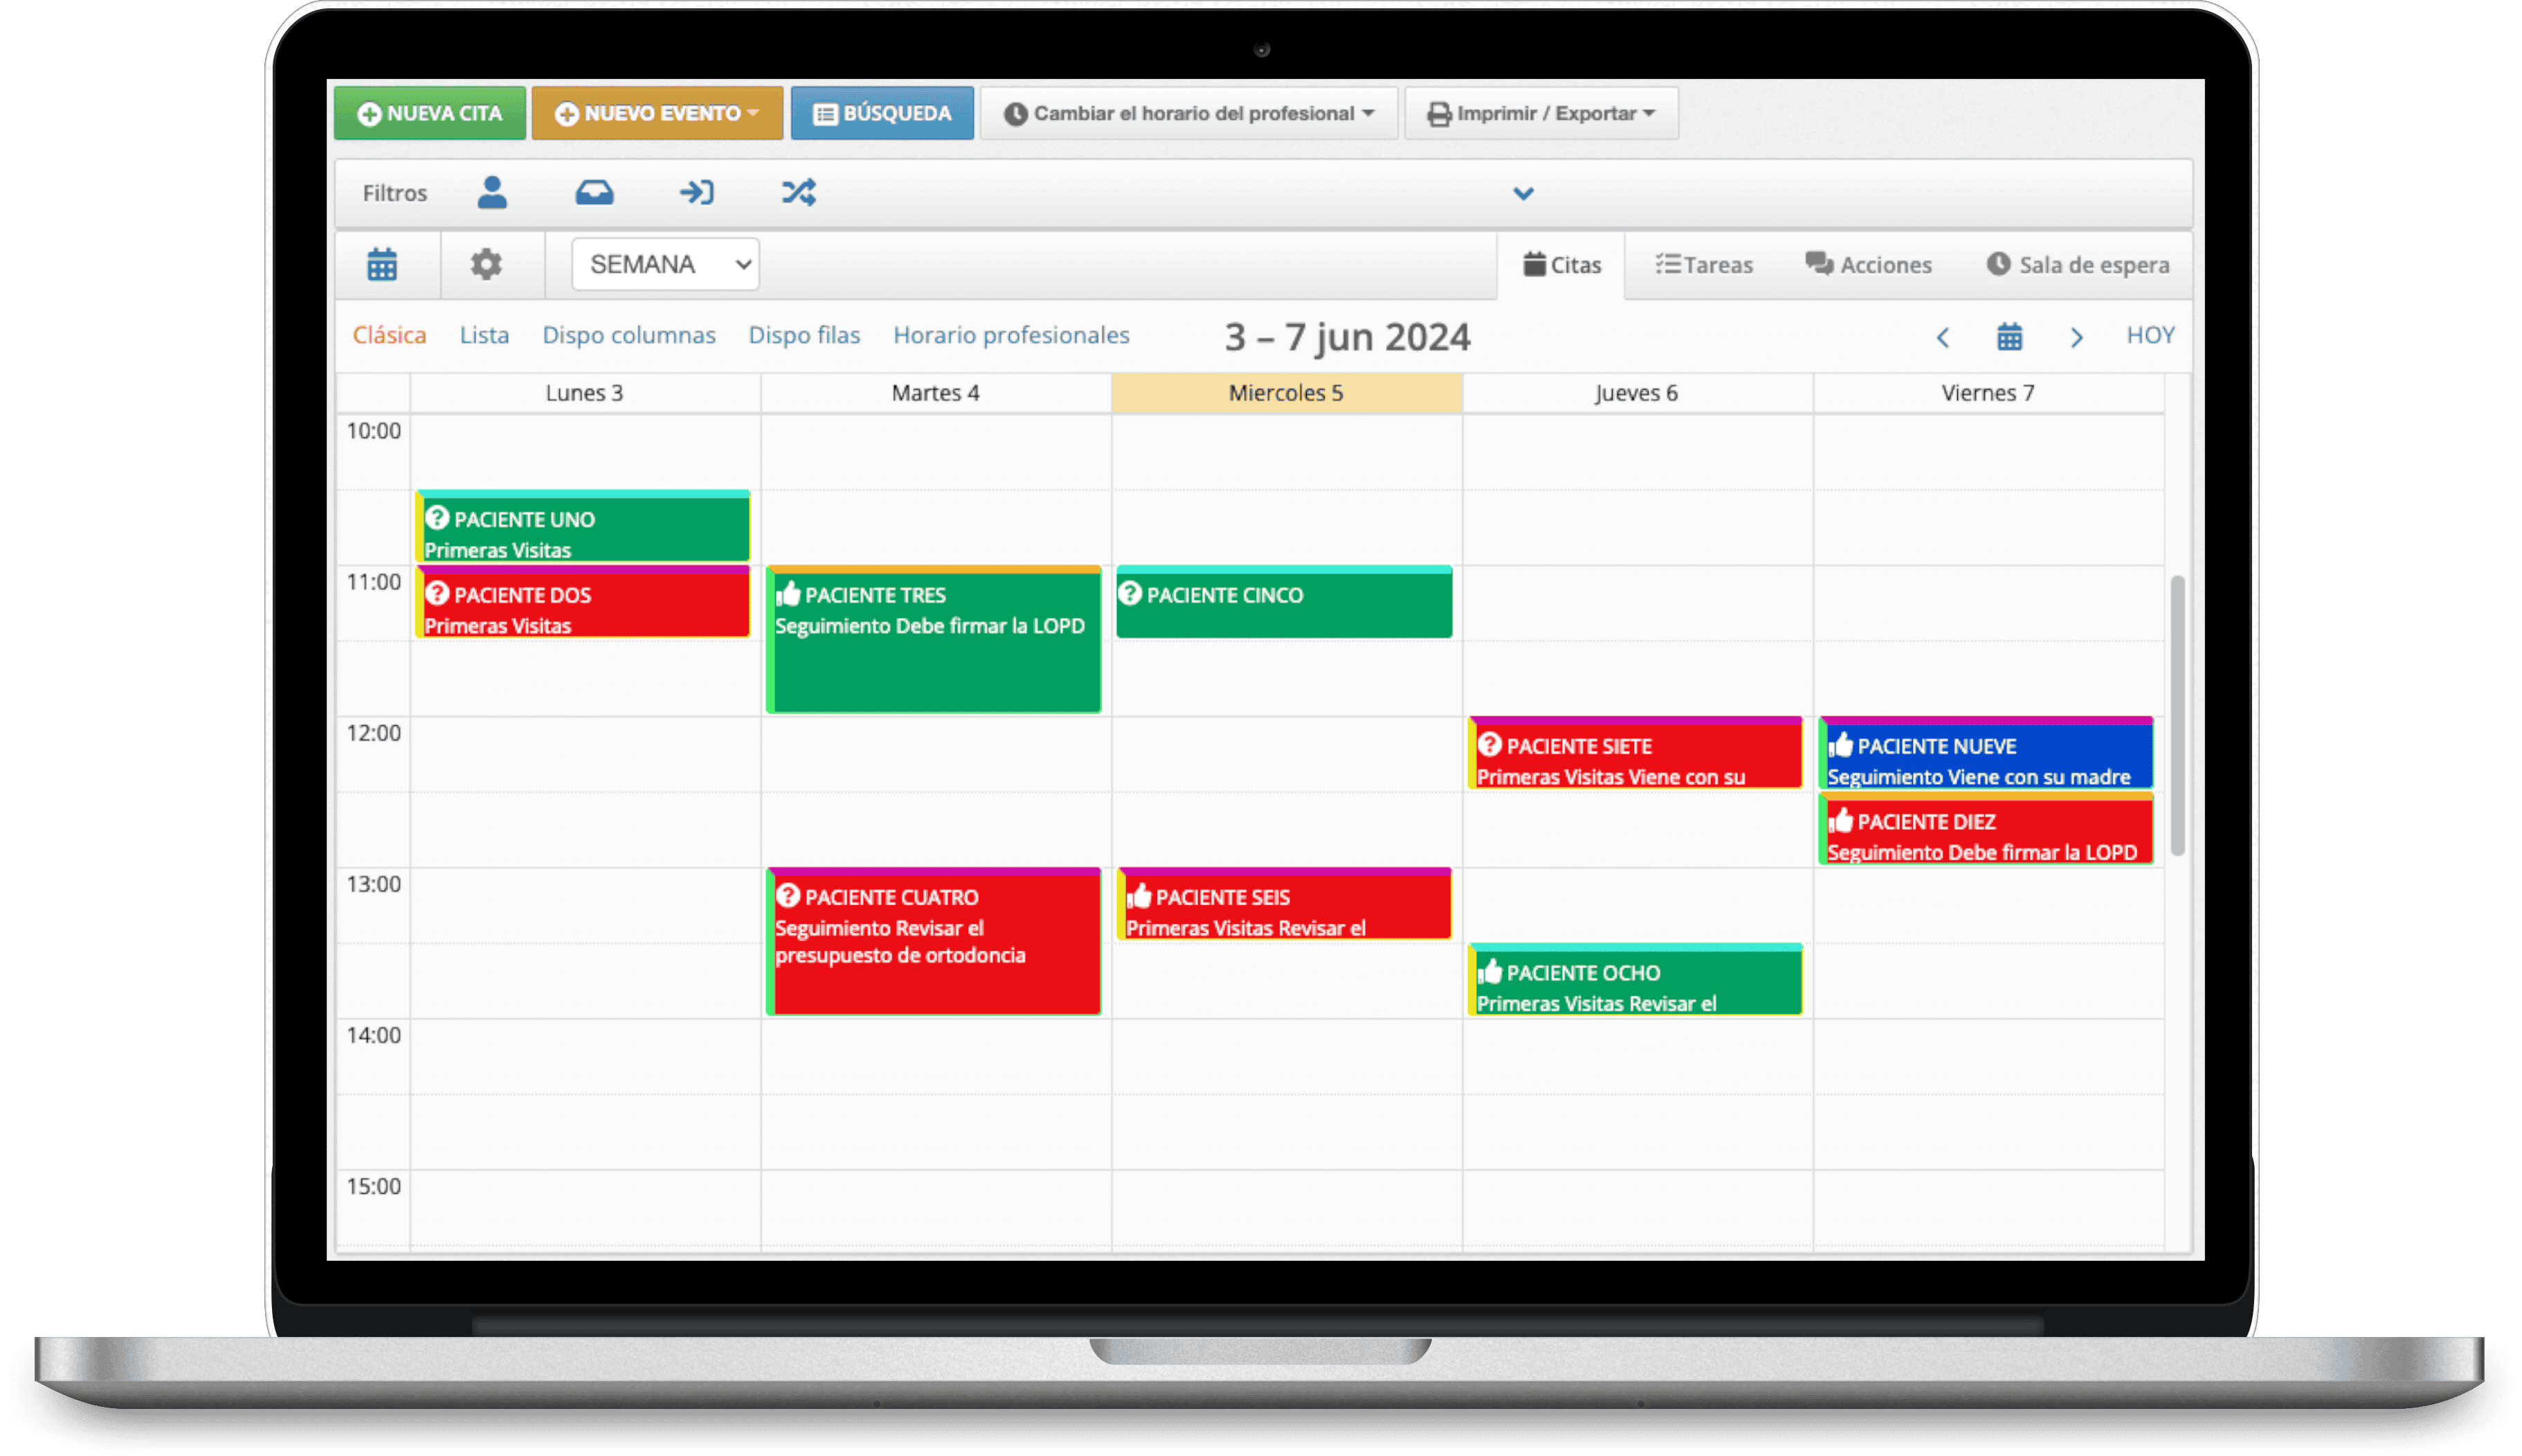The width and height of the screenshot is (2522, 1456).
Task: Open Horario profesionales view
Action: [1011, 335]
